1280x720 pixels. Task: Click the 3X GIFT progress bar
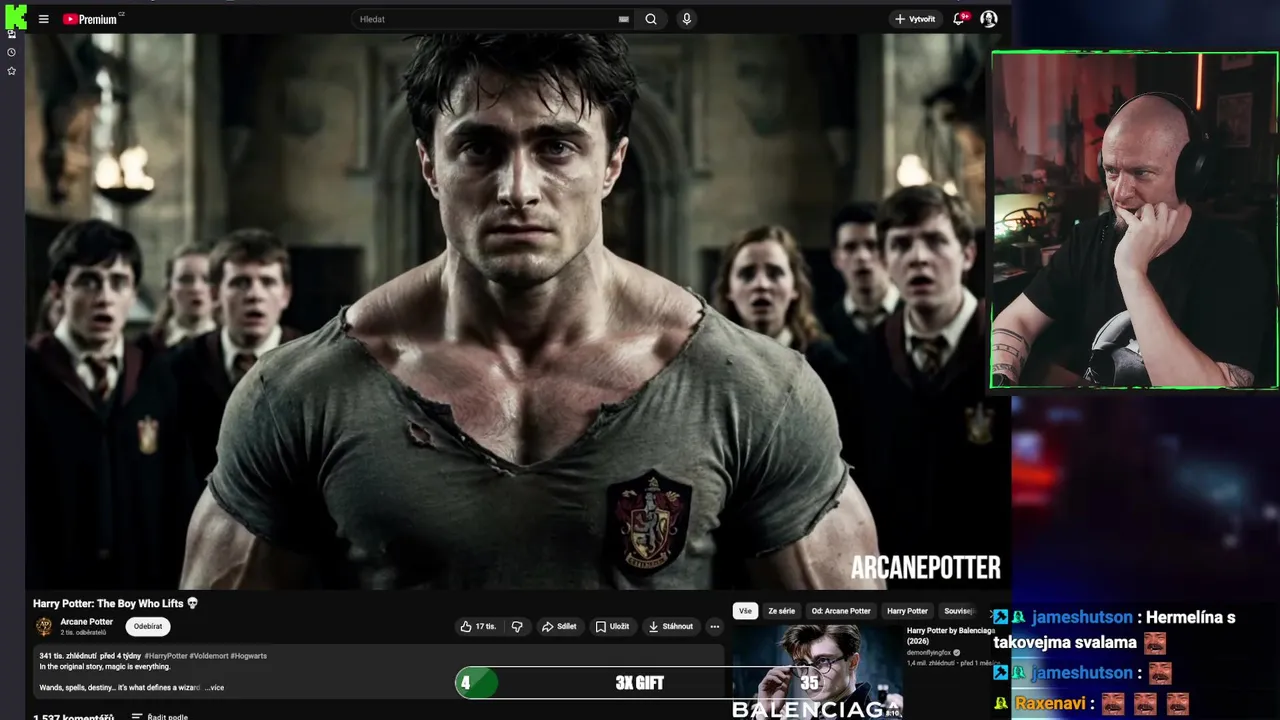pos(639,683)
